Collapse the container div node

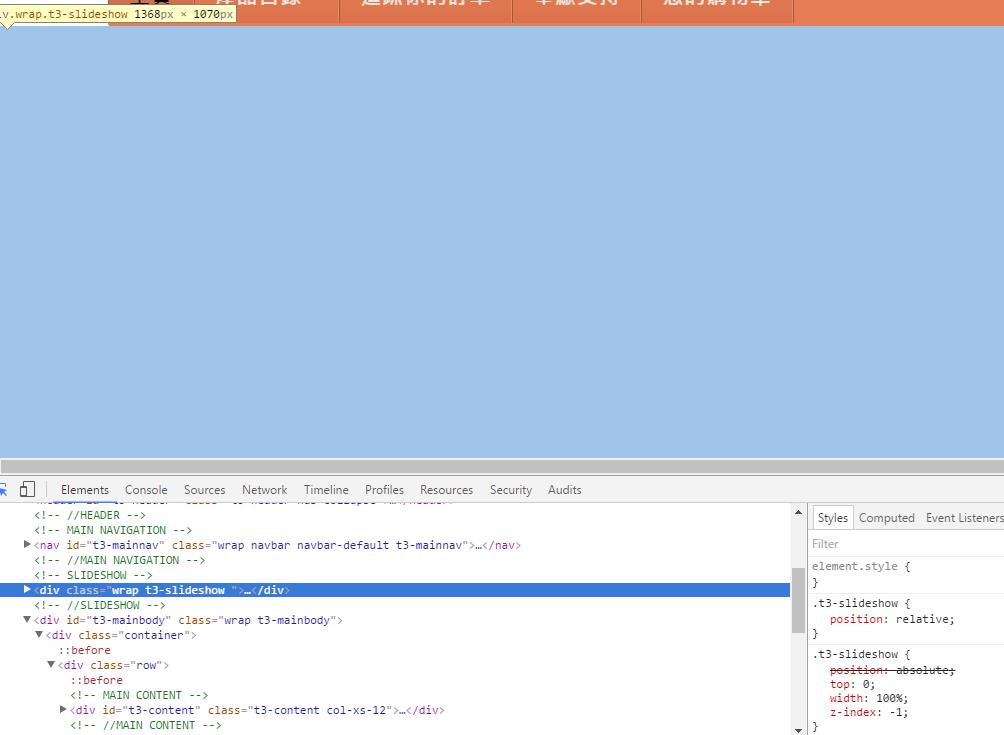click(39, 635)
